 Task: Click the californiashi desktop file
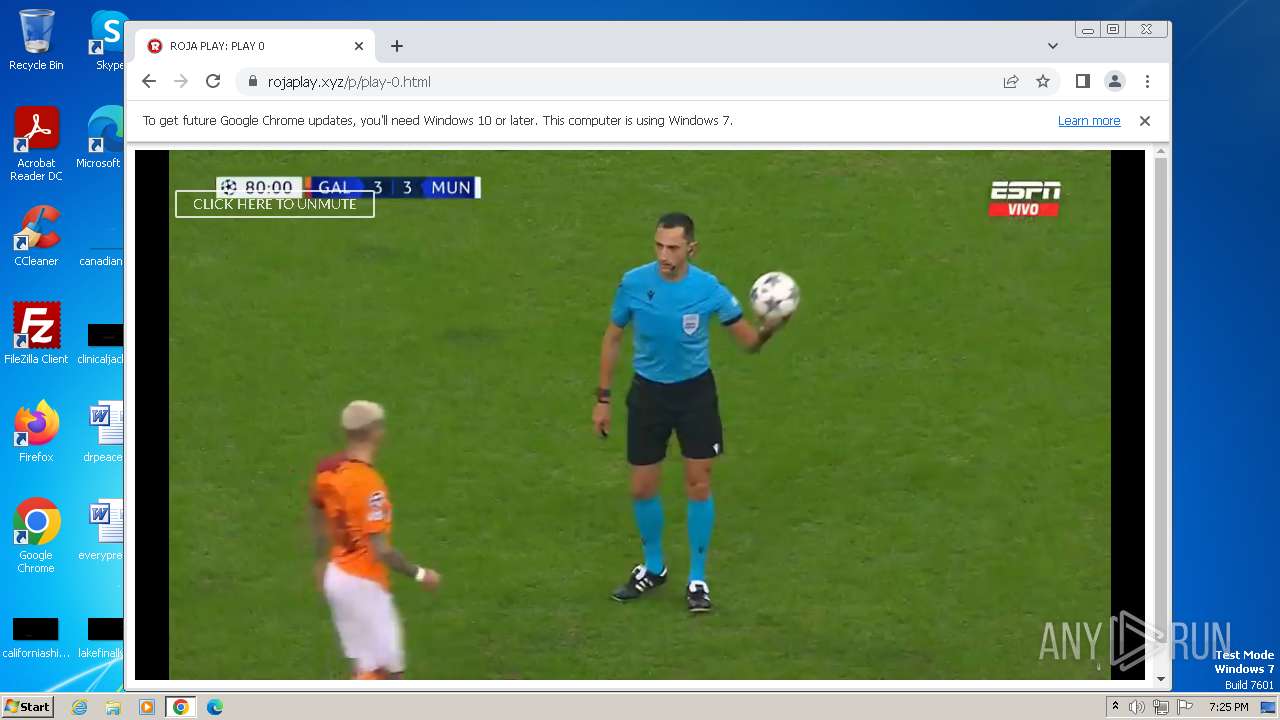[36, 638]
